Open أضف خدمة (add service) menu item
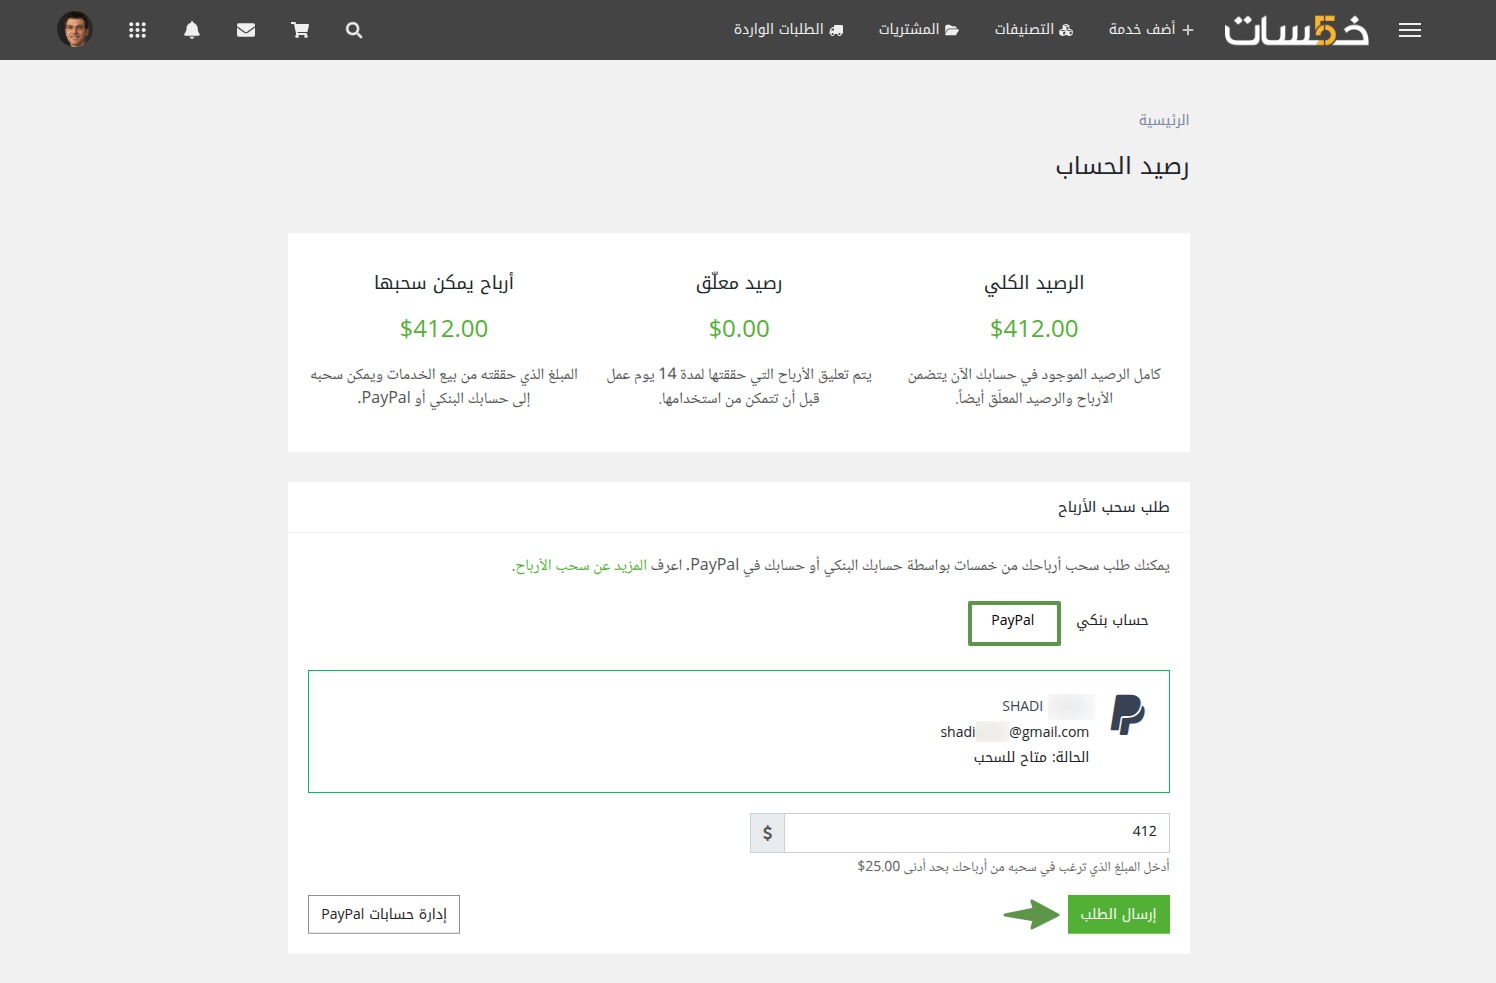Image resolution: width=1496 pixels, height=983 pixels. 1151,30
